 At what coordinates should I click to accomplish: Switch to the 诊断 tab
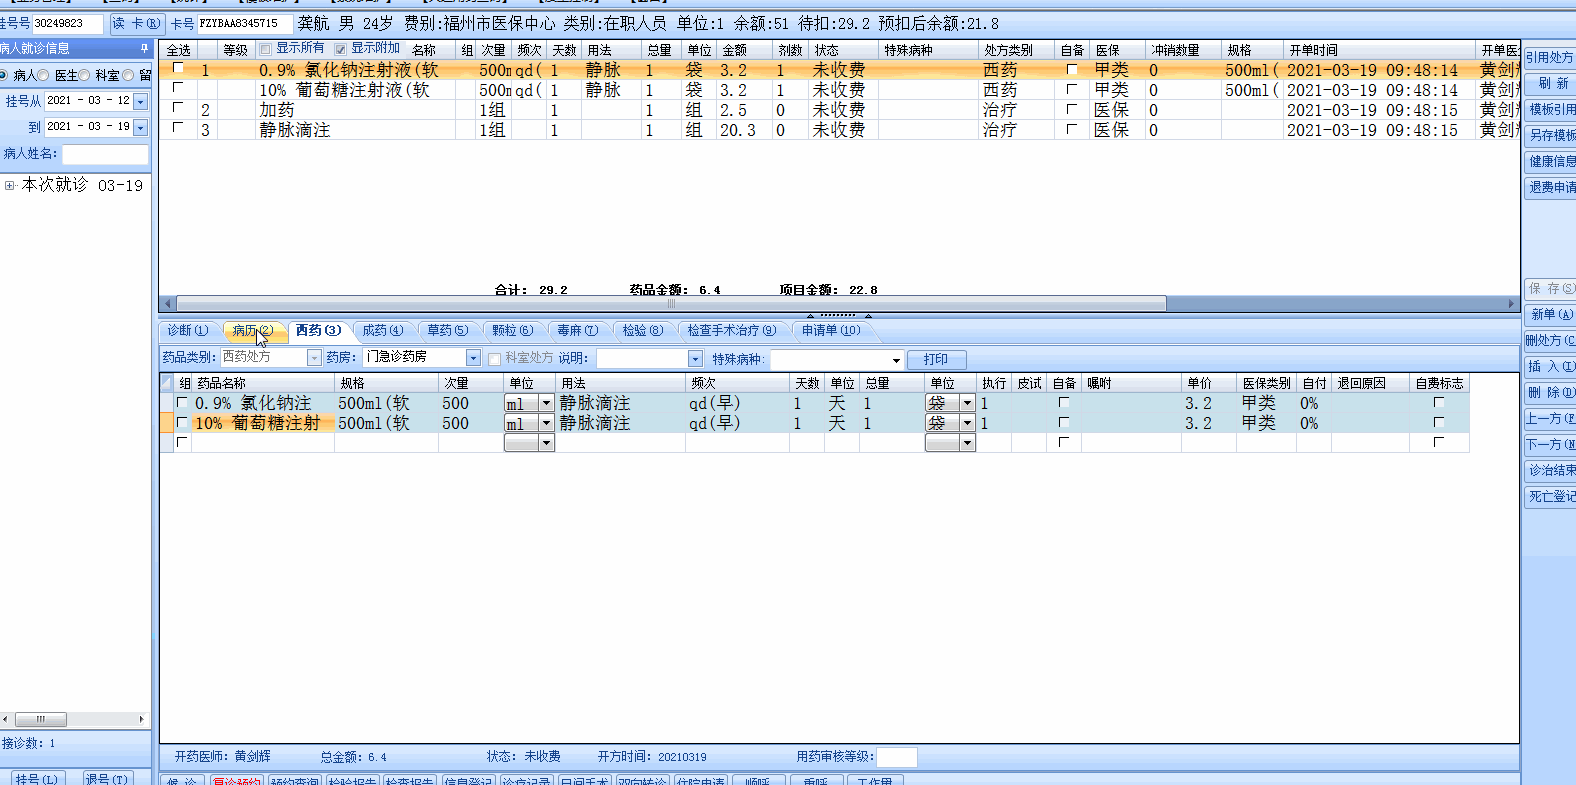point(188,331)
